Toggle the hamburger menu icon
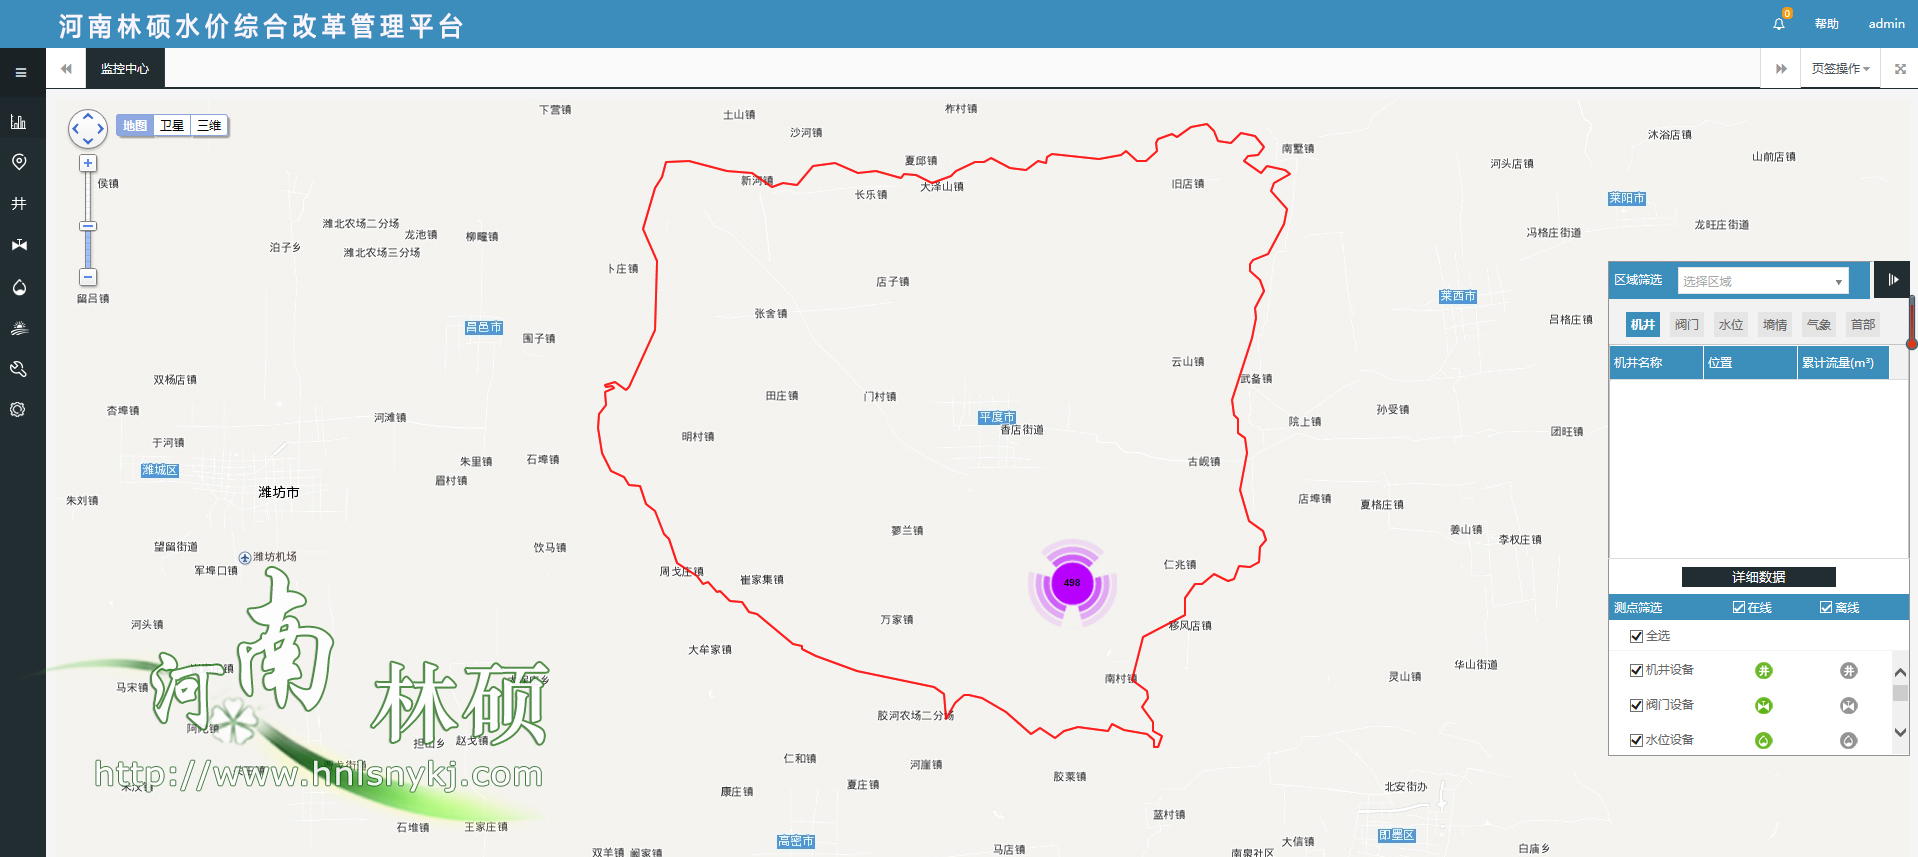The image size is (1918, 857). tap(21, 72)
